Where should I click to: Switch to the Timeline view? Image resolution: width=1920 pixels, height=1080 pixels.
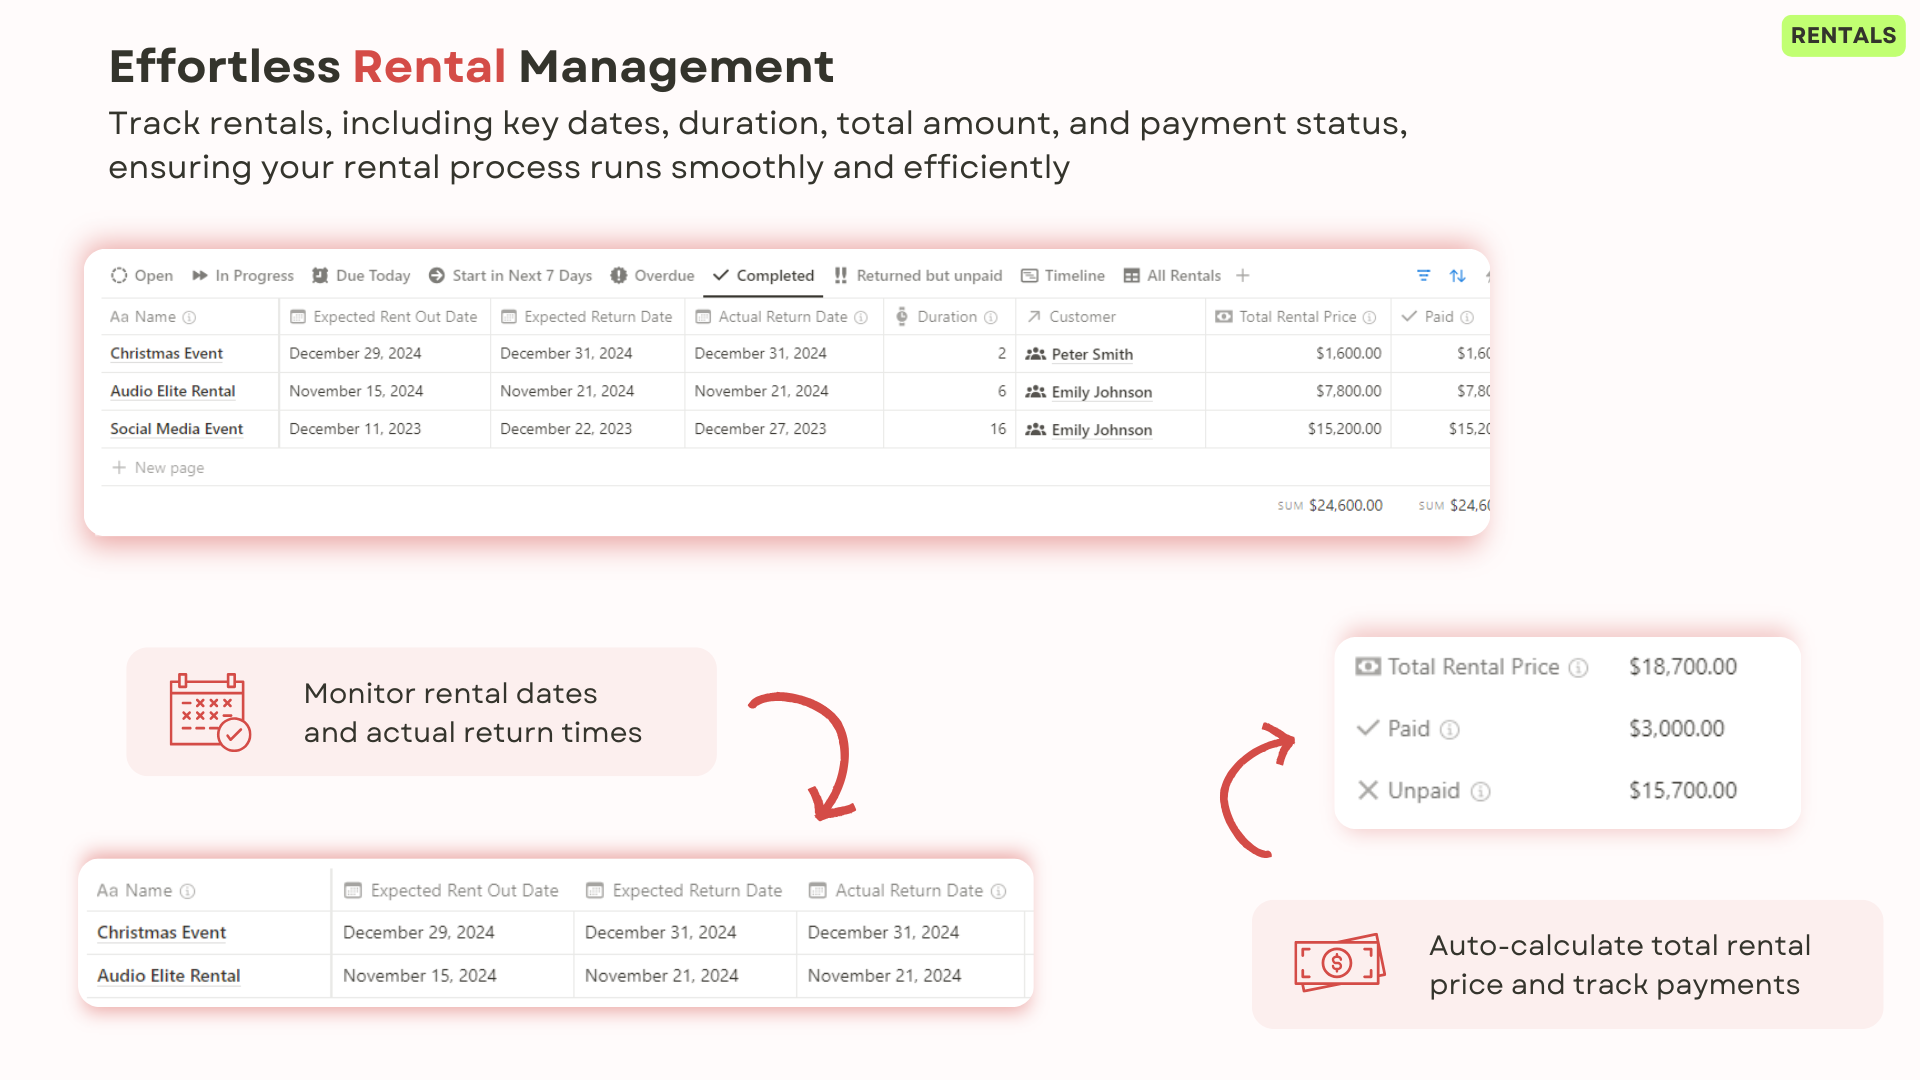[x=1074, y=275]
